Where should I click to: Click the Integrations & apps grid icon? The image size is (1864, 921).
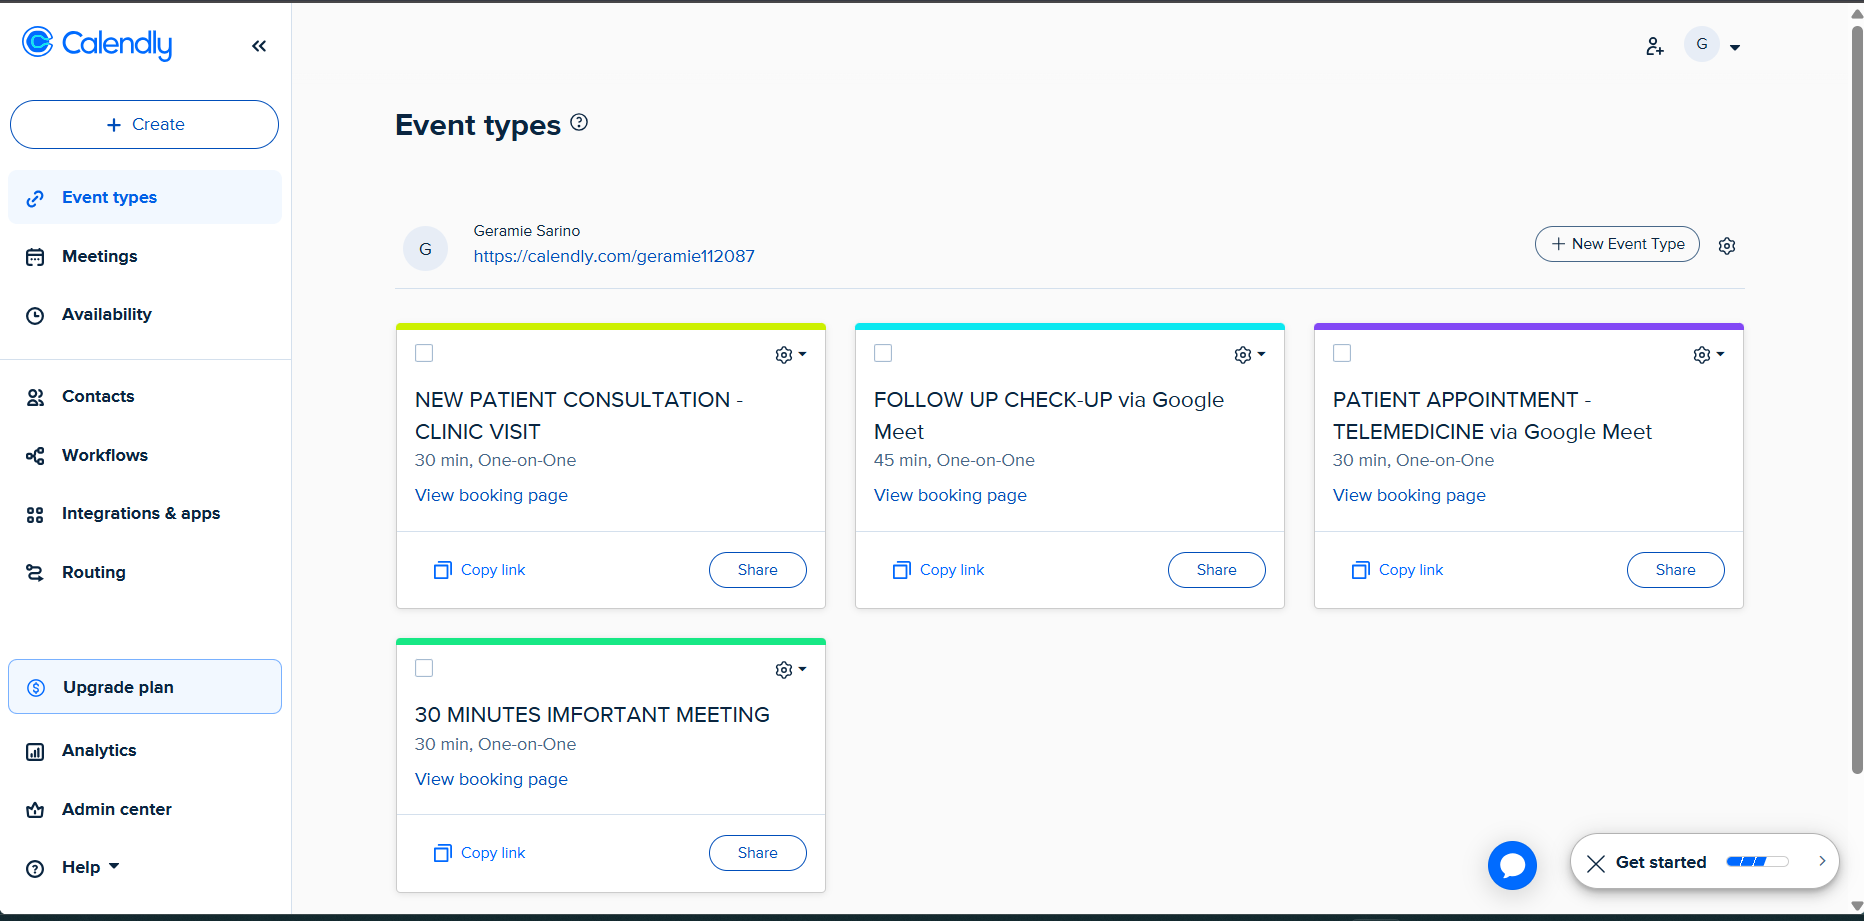pos(35,514)
